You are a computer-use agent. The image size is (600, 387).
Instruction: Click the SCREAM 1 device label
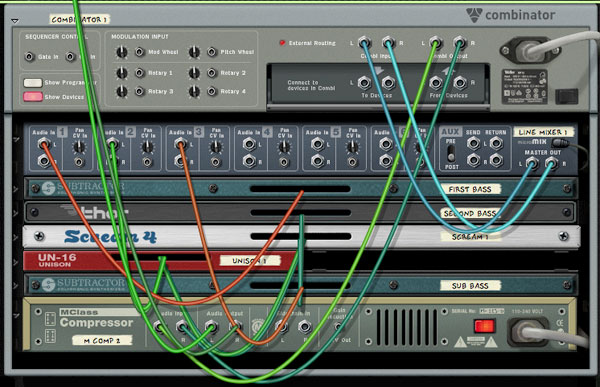point(470,237)
